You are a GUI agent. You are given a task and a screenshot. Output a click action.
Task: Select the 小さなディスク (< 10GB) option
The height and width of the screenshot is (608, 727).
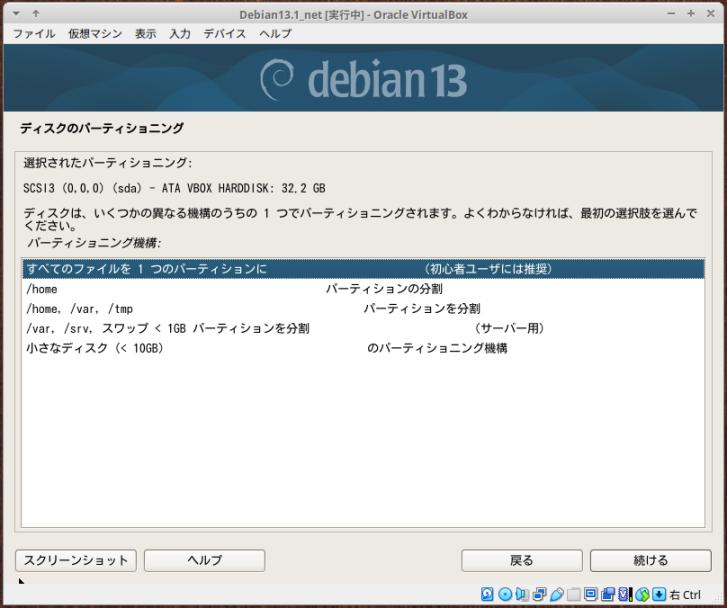tap(363, 348)
